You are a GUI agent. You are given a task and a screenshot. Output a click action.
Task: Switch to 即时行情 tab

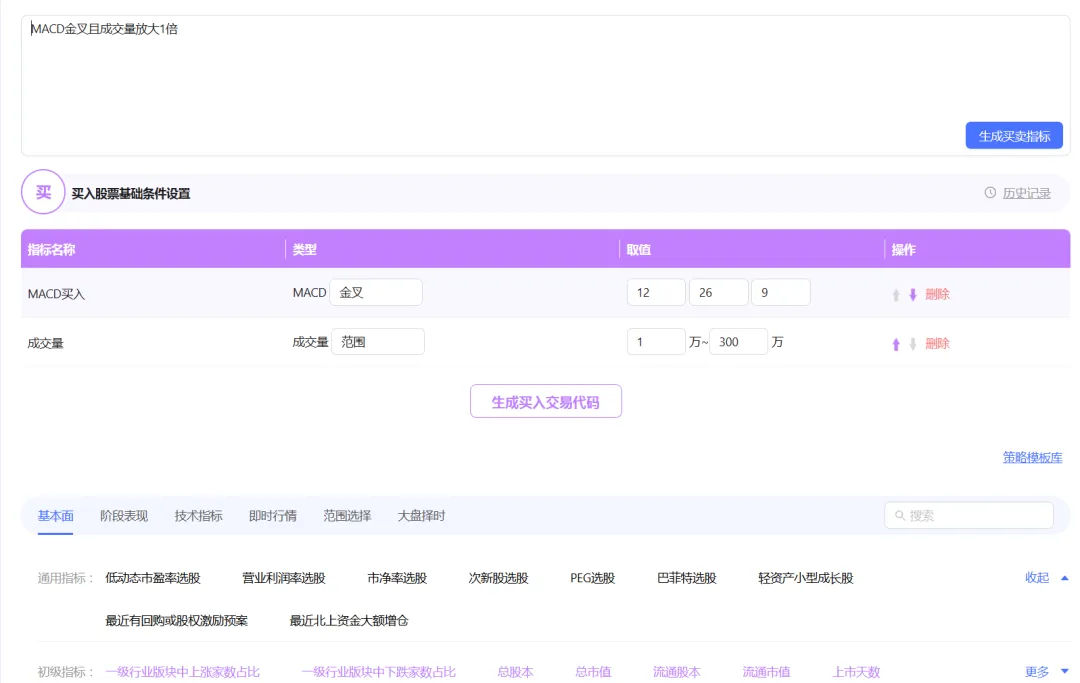(x=273, y=516)
